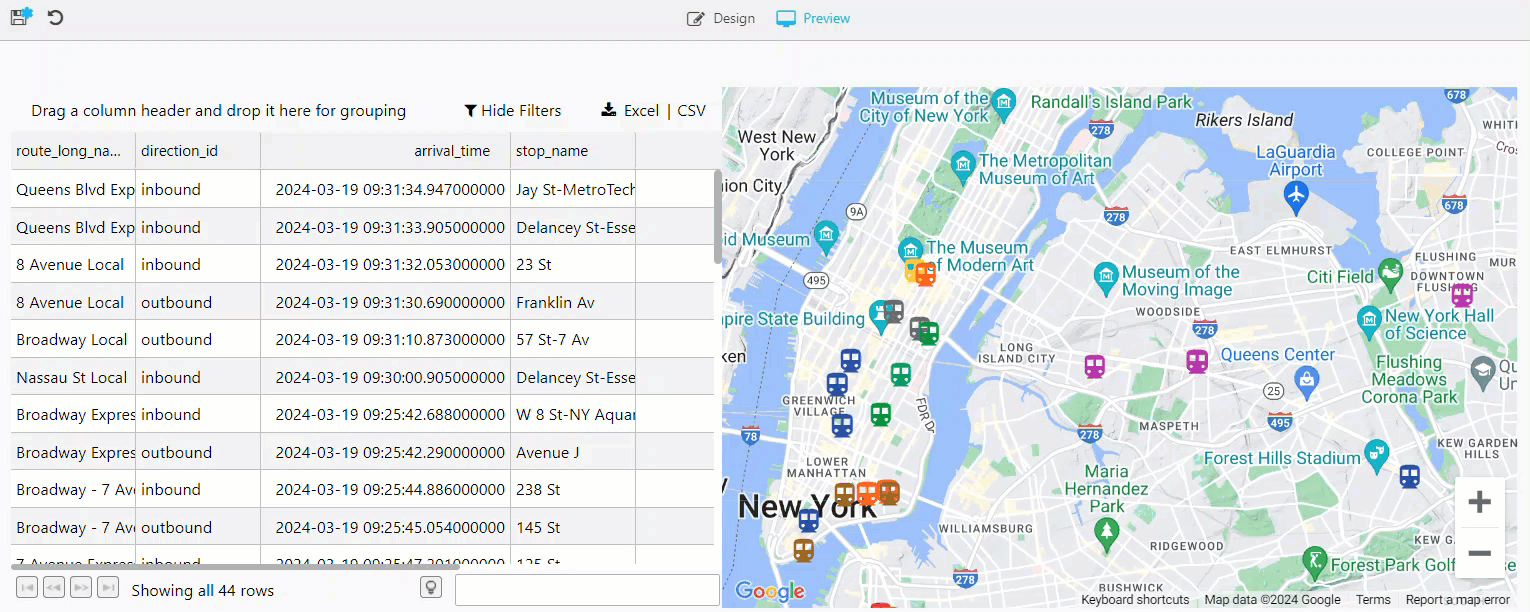Click the next page pager button
Screen dimensions: 1530x612
click(x=81, y=588)
